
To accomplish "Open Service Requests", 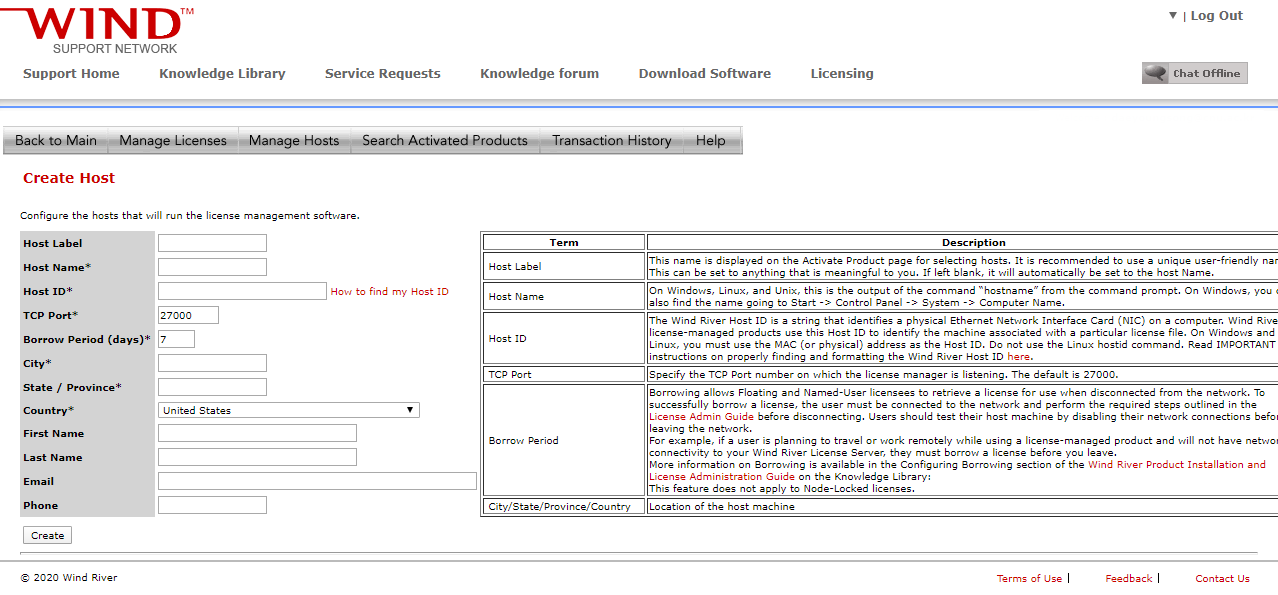I will pos(382,73).
